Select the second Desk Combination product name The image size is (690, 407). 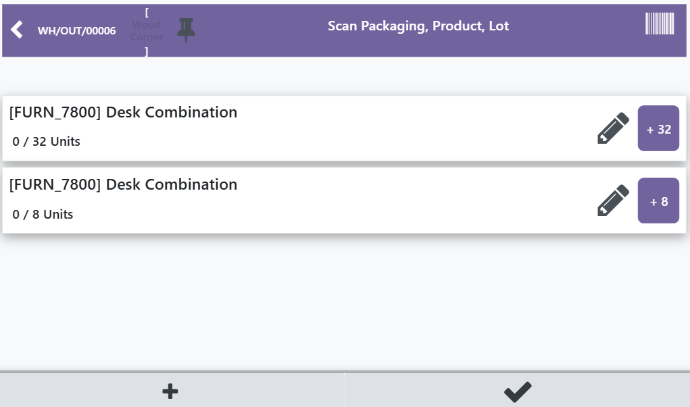point(123,184)
